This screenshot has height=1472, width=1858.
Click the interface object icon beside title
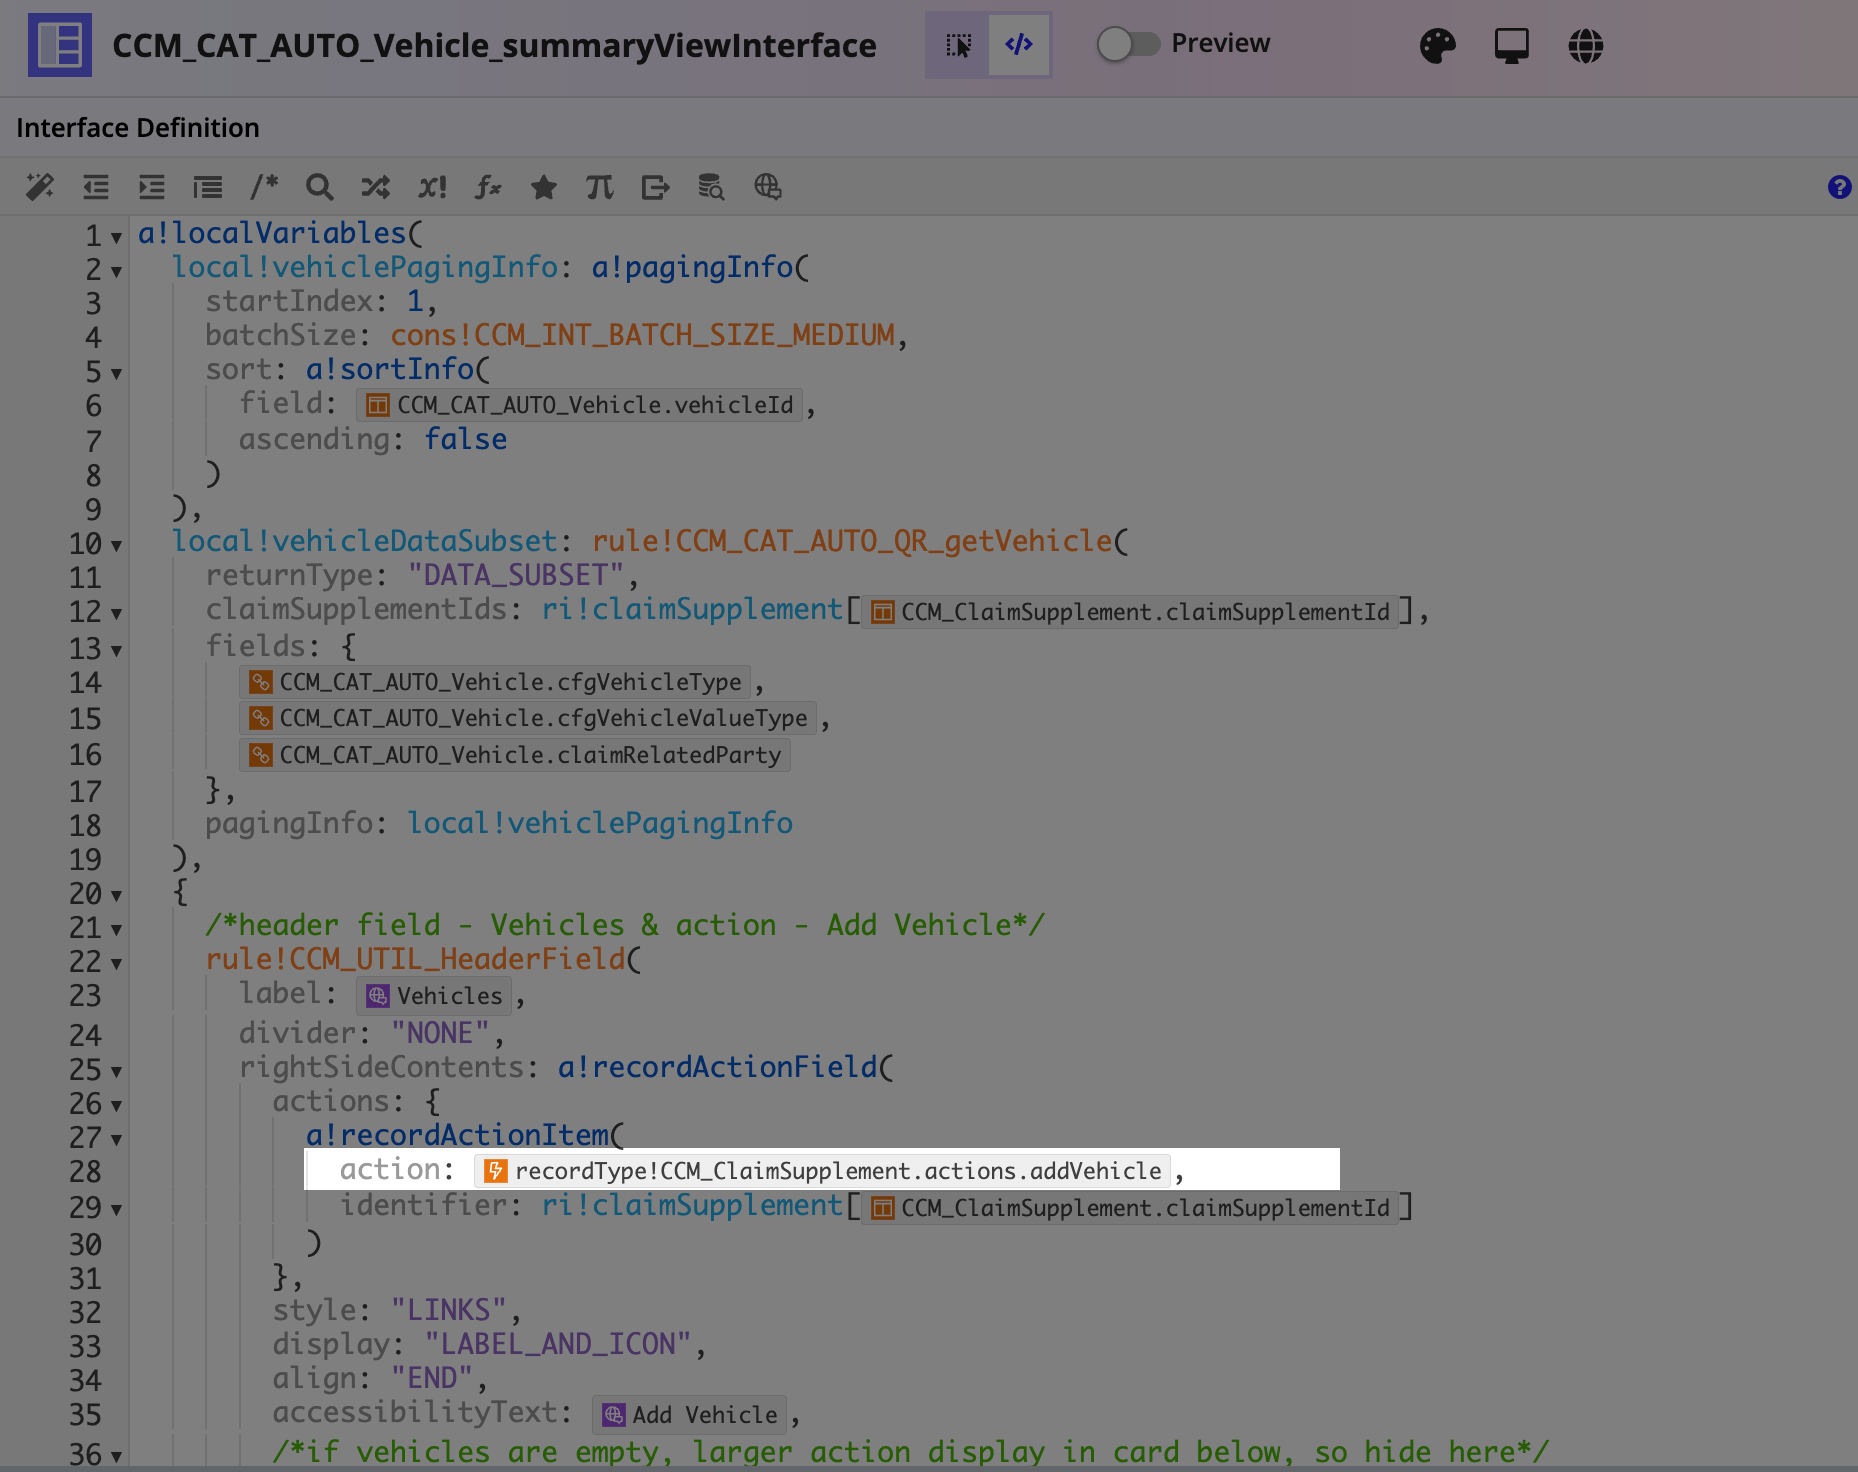pyautogui.click(x=60, y=45)
